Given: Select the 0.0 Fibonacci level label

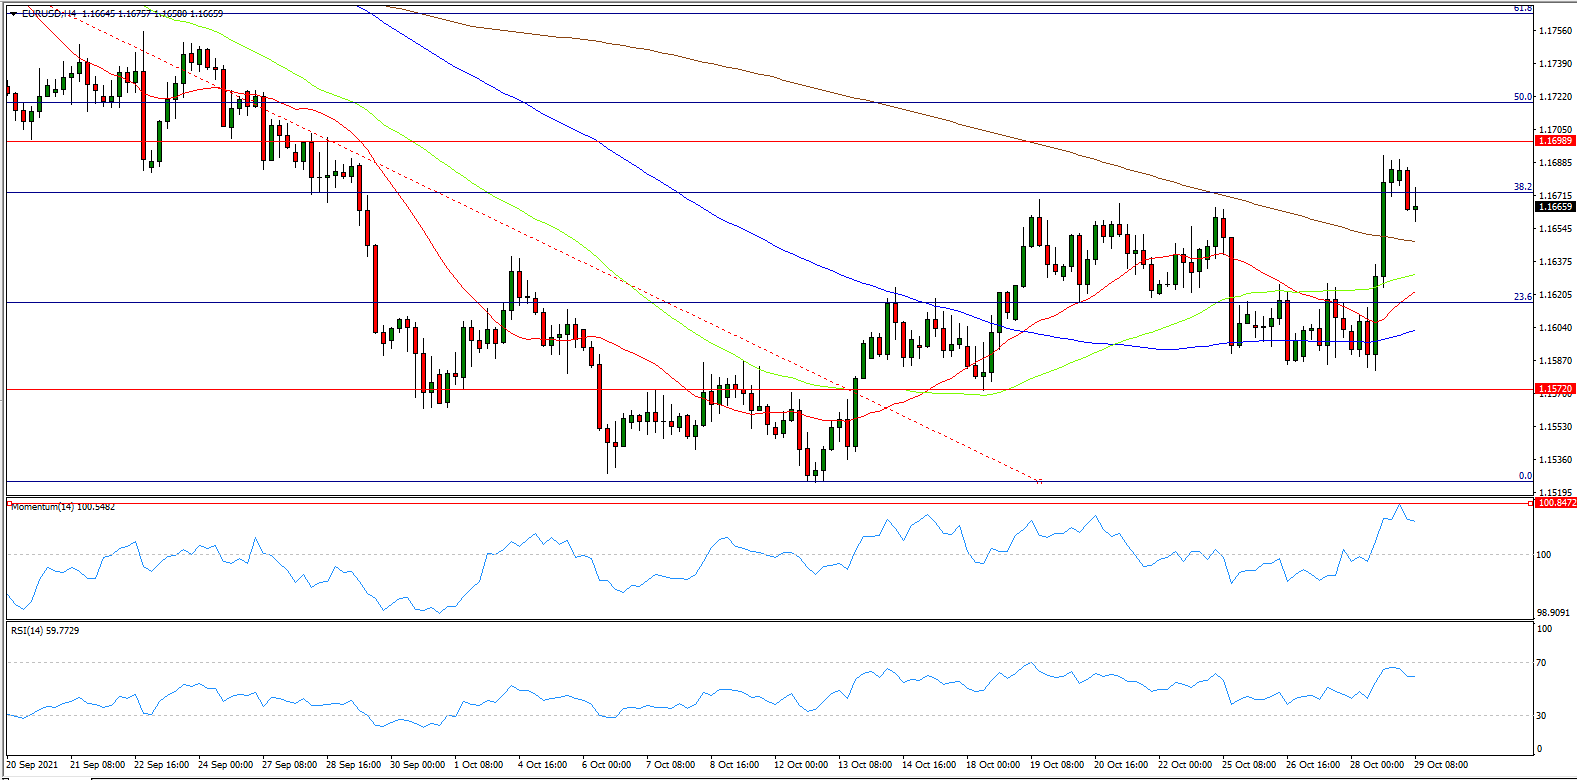Looking at the screenshot, I should (1525, 476).
